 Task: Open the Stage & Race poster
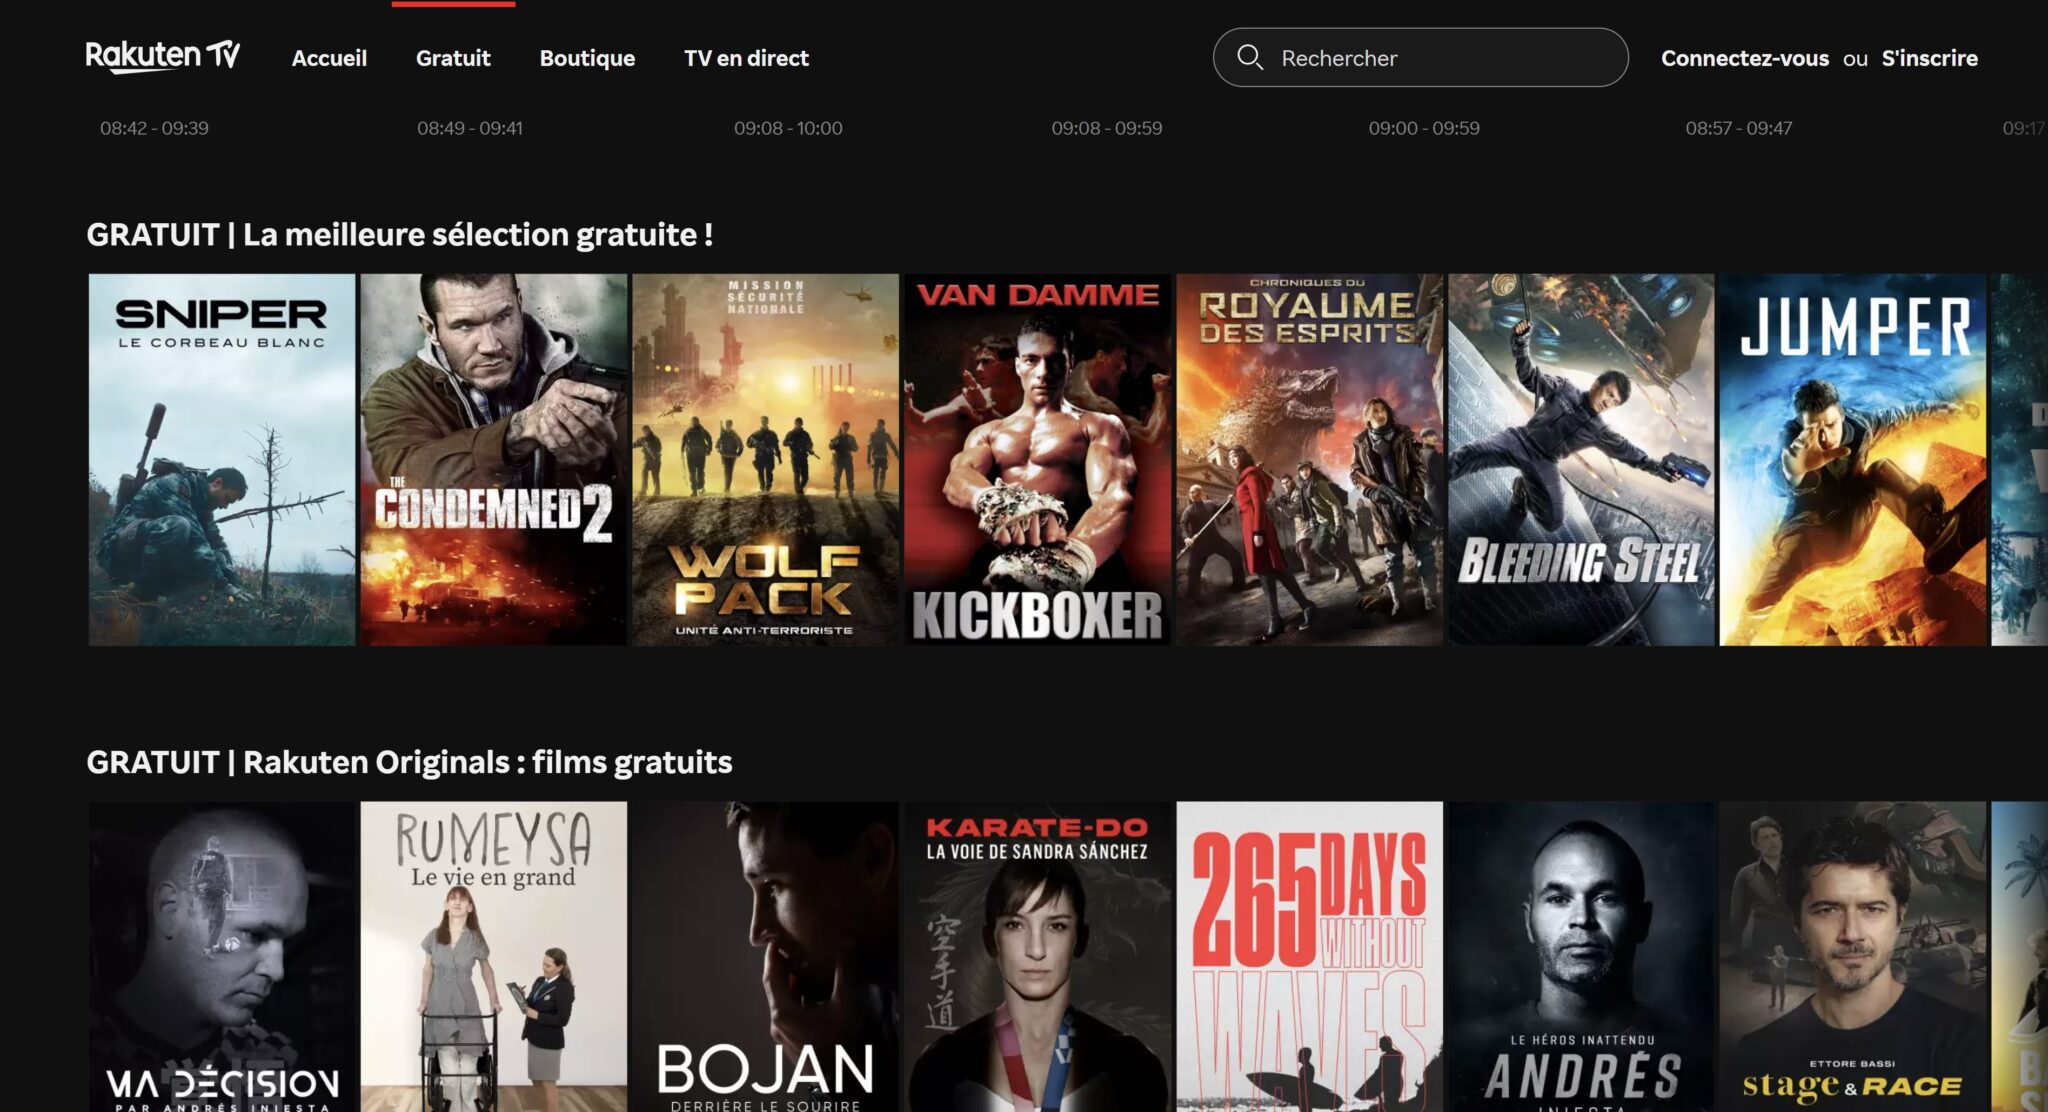pos(1853,956)
